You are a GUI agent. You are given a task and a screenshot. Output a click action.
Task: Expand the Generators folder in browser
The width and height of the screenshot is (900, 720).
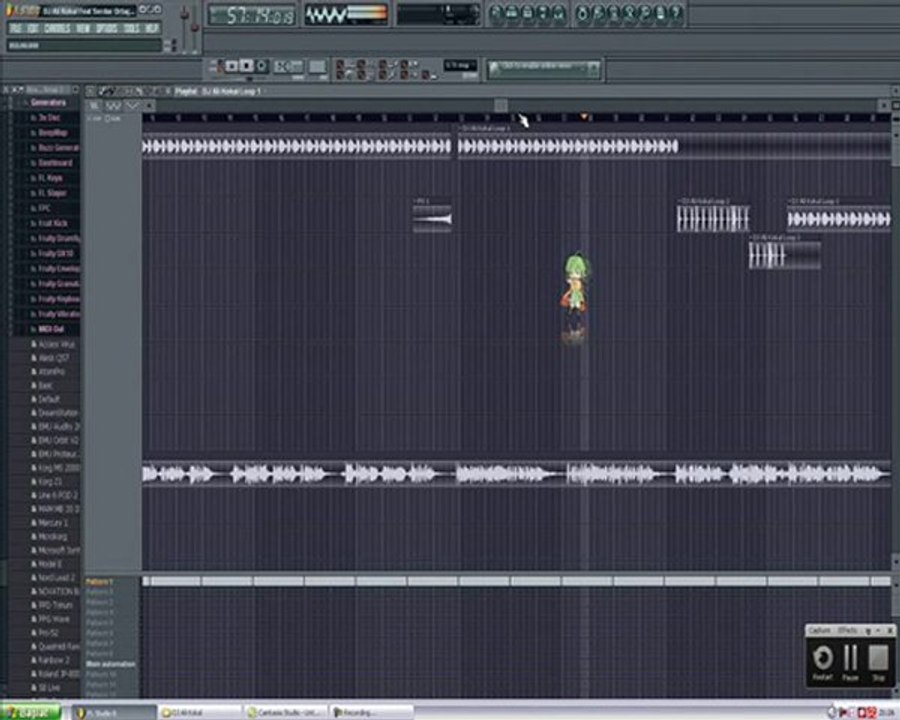pyautogui.click(x=48, y=103)
